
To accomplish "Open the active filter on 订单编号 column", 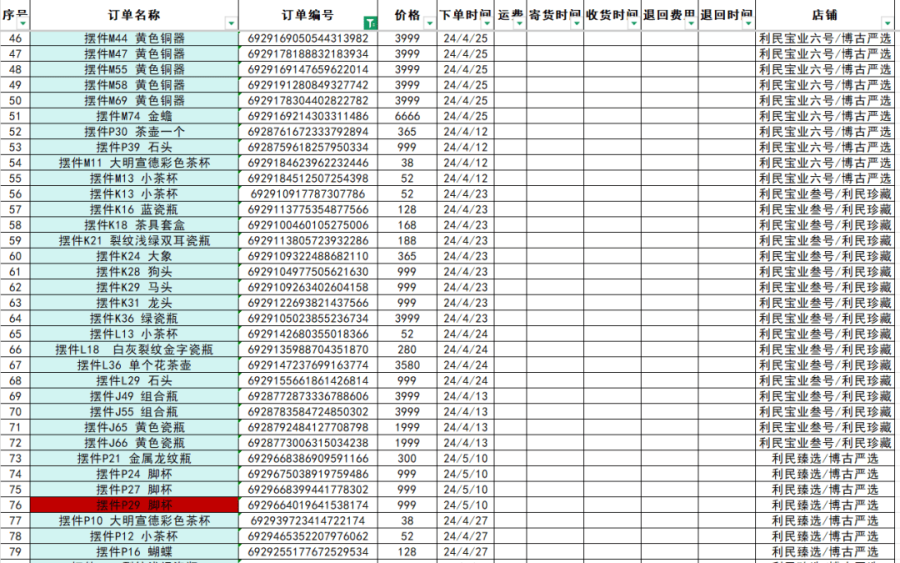I will pos(371,23).
